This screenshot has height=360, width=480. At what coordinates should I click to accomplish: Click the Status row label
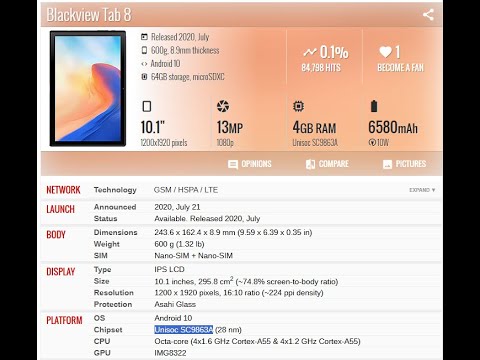coord(105,219)
